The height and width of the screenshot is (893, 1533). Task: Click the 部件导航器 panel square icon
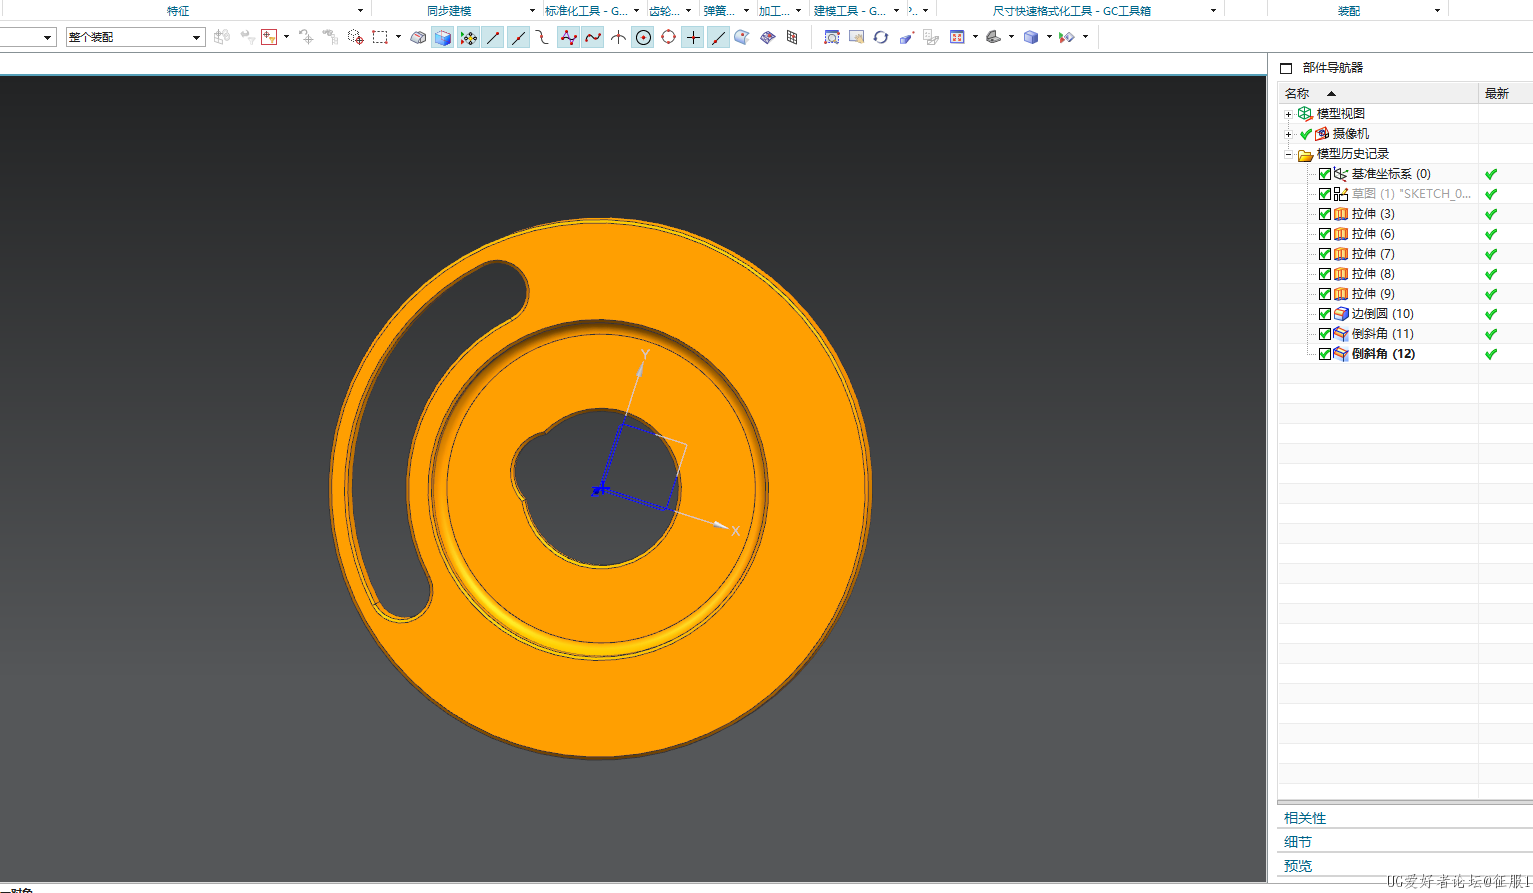(1286, 68)
